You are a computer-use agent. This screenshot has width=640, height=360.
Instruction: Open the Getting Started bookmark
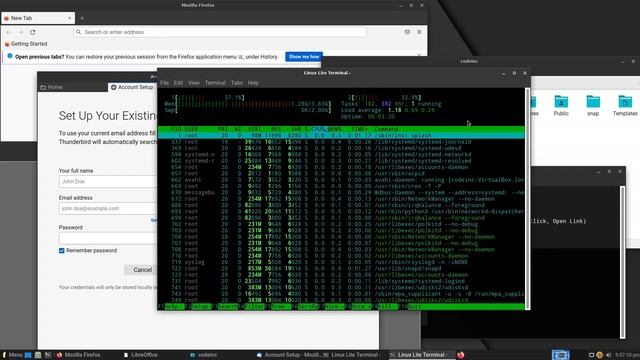26,44
